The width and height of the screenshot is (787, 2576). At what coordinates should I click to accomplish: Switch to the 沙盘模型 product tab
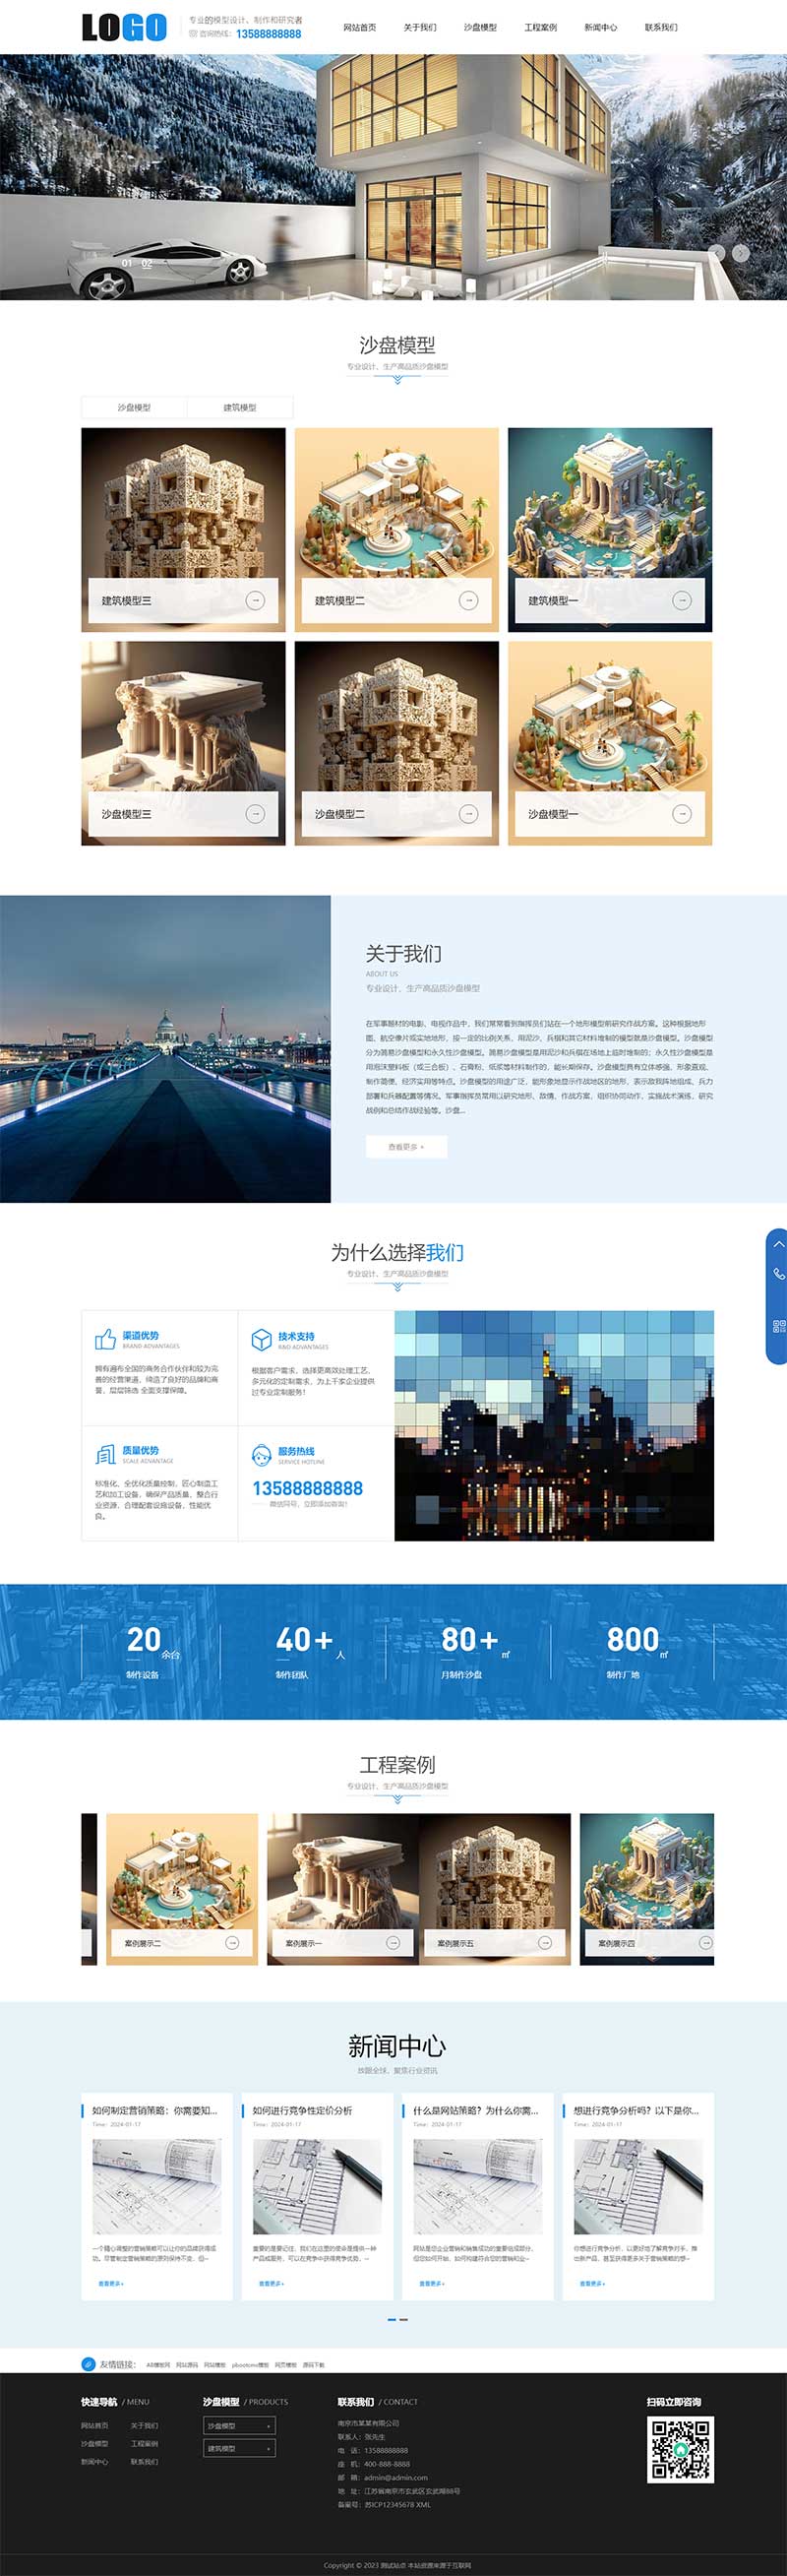pos(134,407)
